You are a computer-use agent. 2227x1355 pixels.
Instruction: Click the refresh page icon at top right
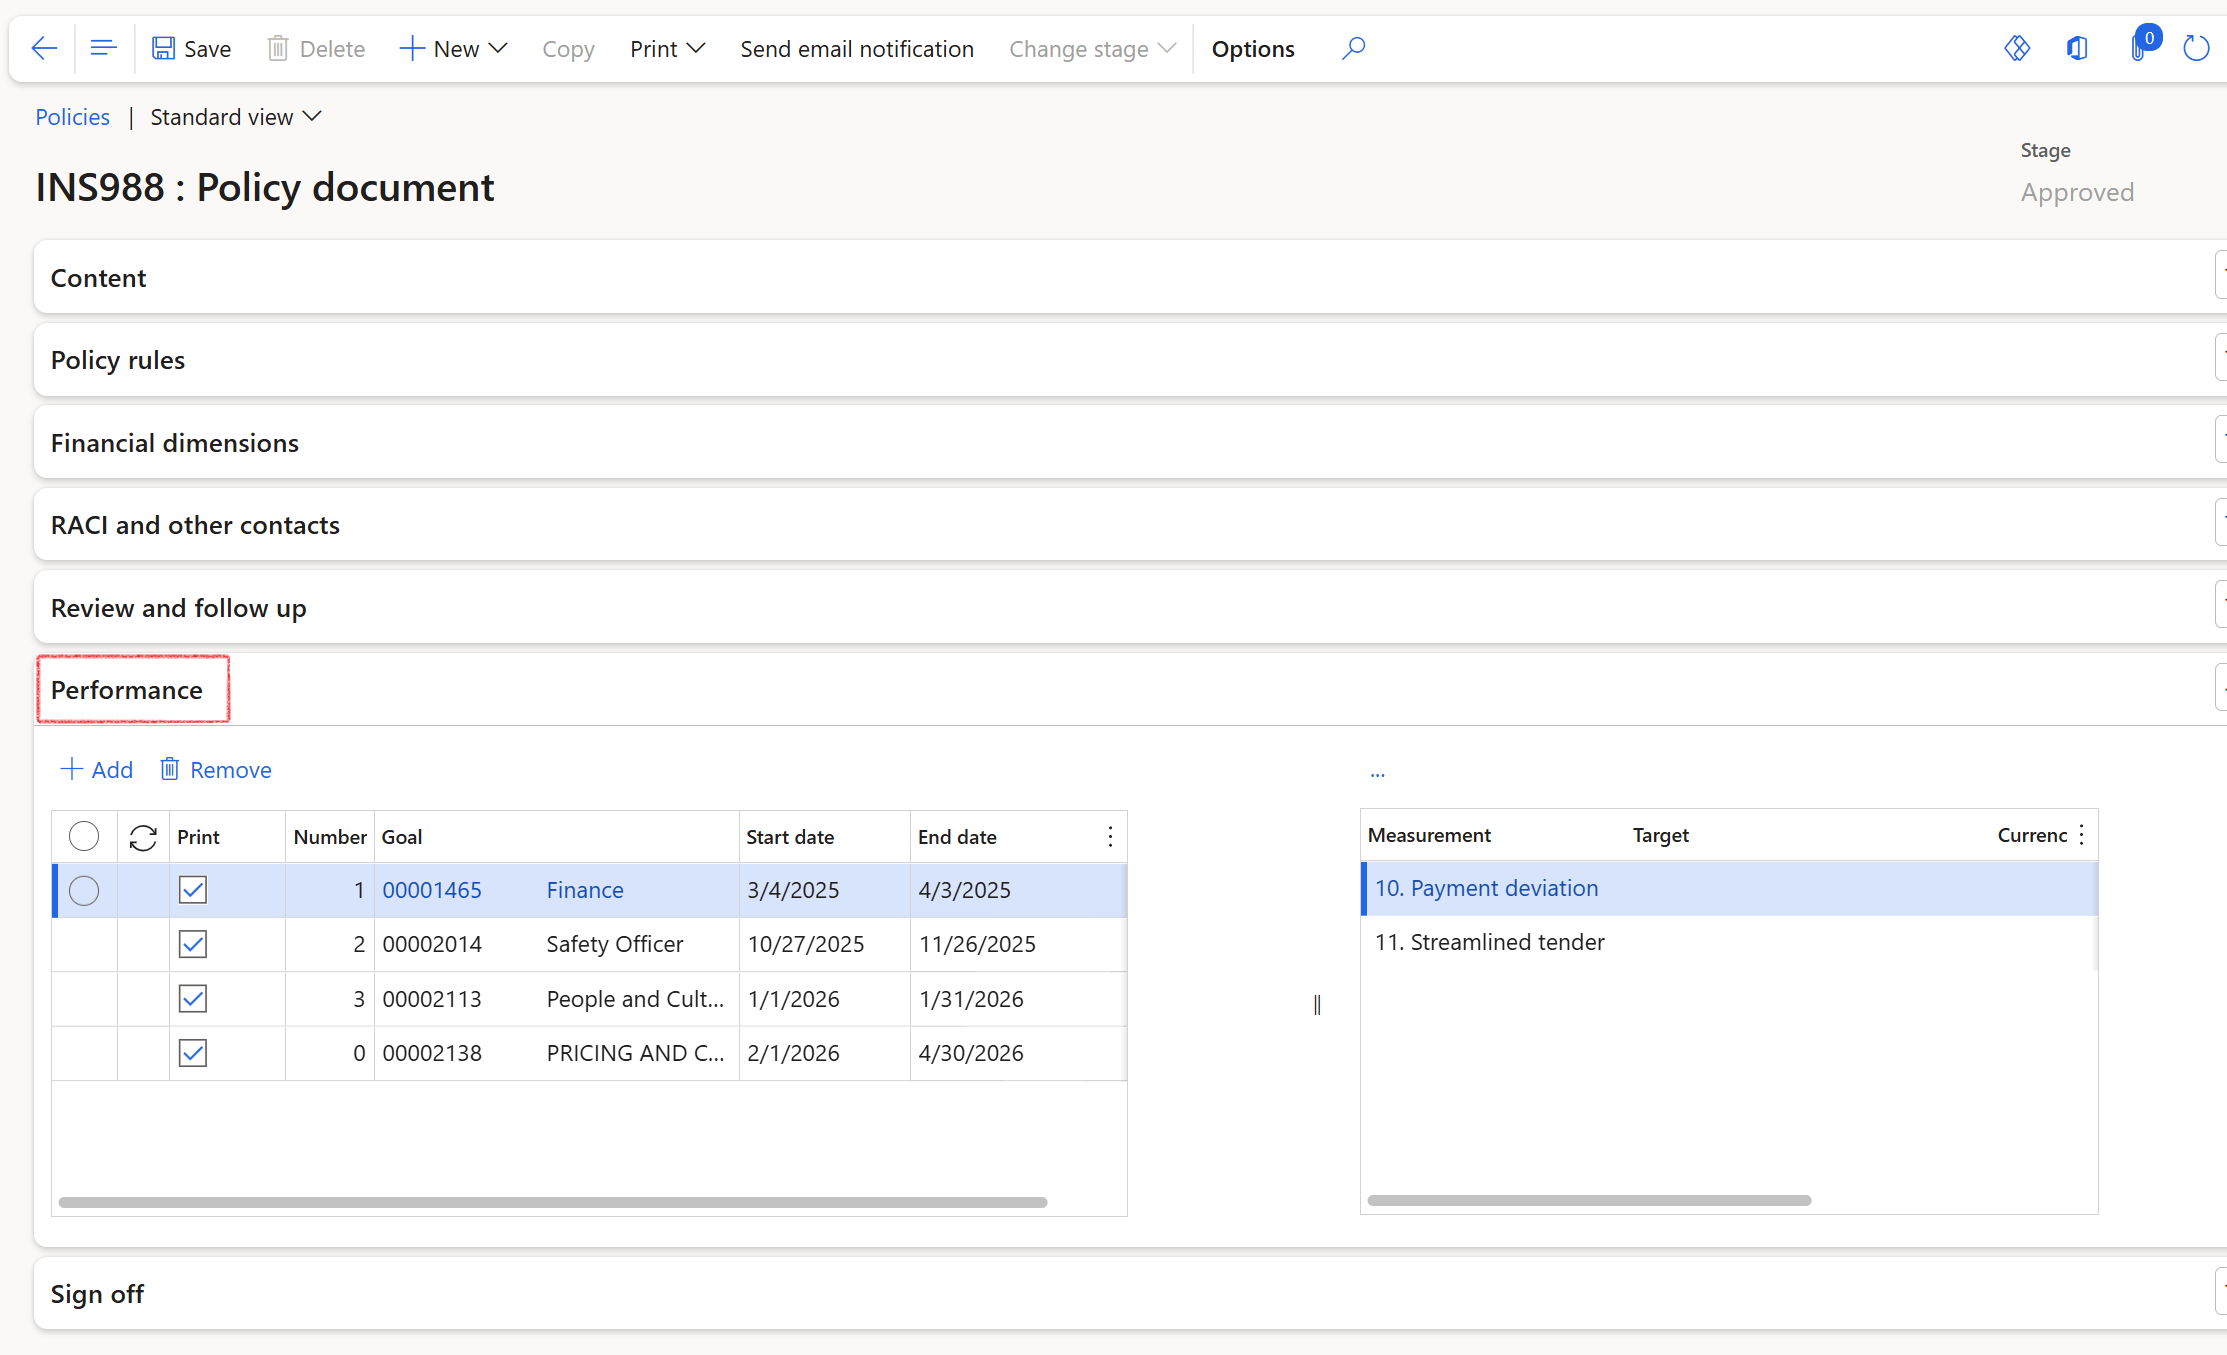(2196, 48)
